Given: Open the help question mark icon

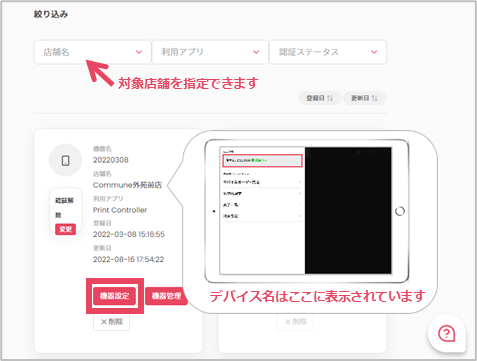Looking at the screenshot, I should 447,333.
